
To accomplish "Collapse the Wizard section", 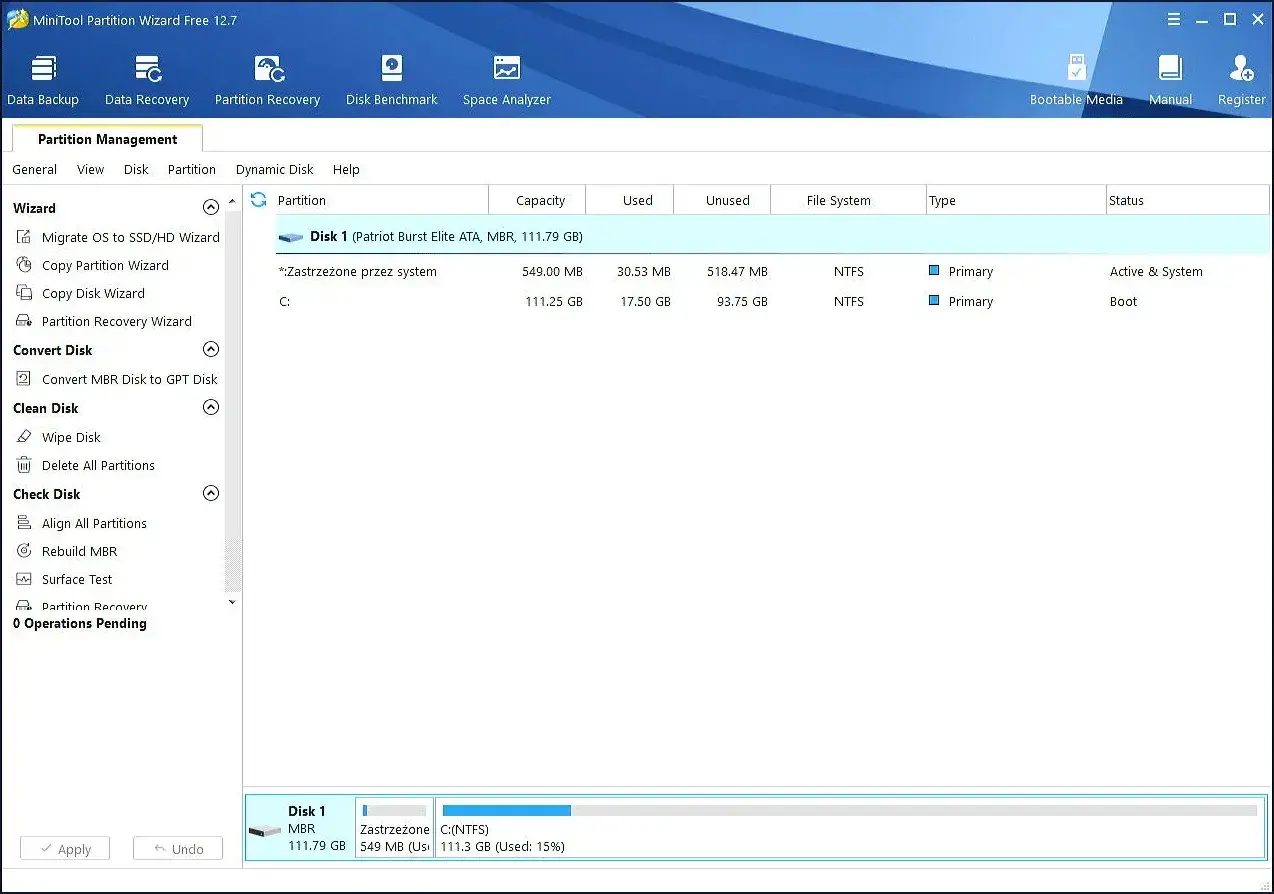I will pos(211,207).
